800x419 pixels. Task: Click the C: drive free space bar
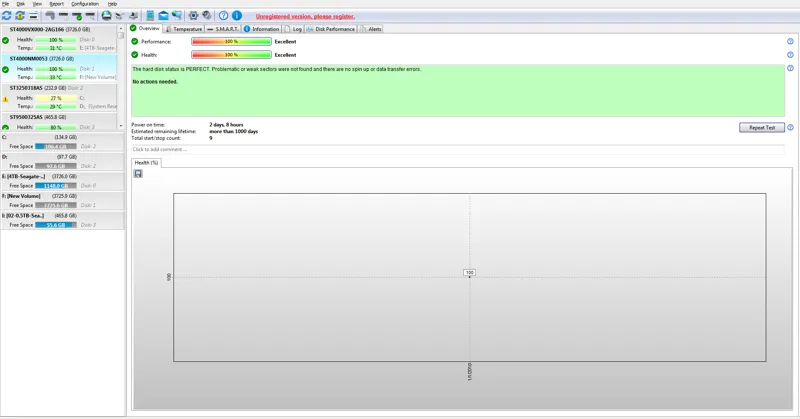pos(55,147)
